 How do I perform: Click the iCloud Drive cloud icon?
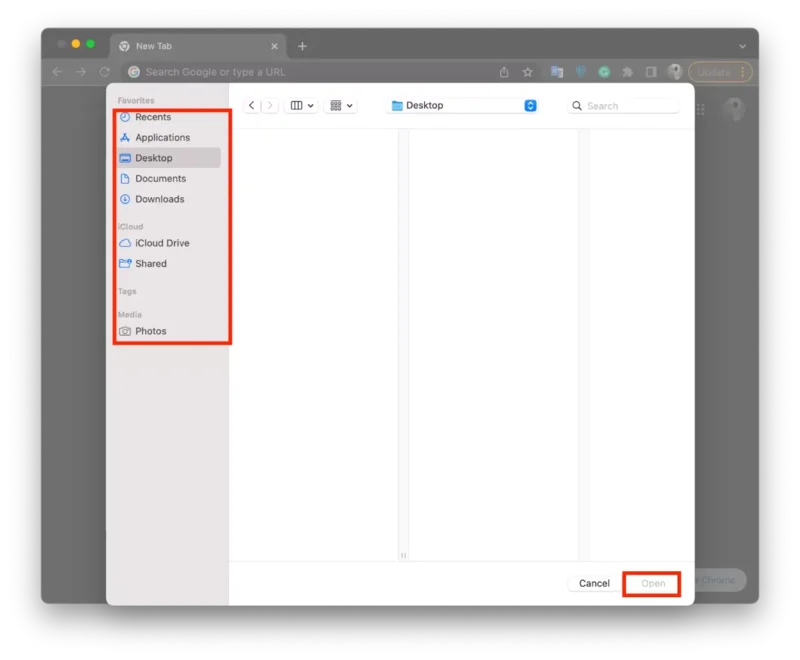[125, 243]
